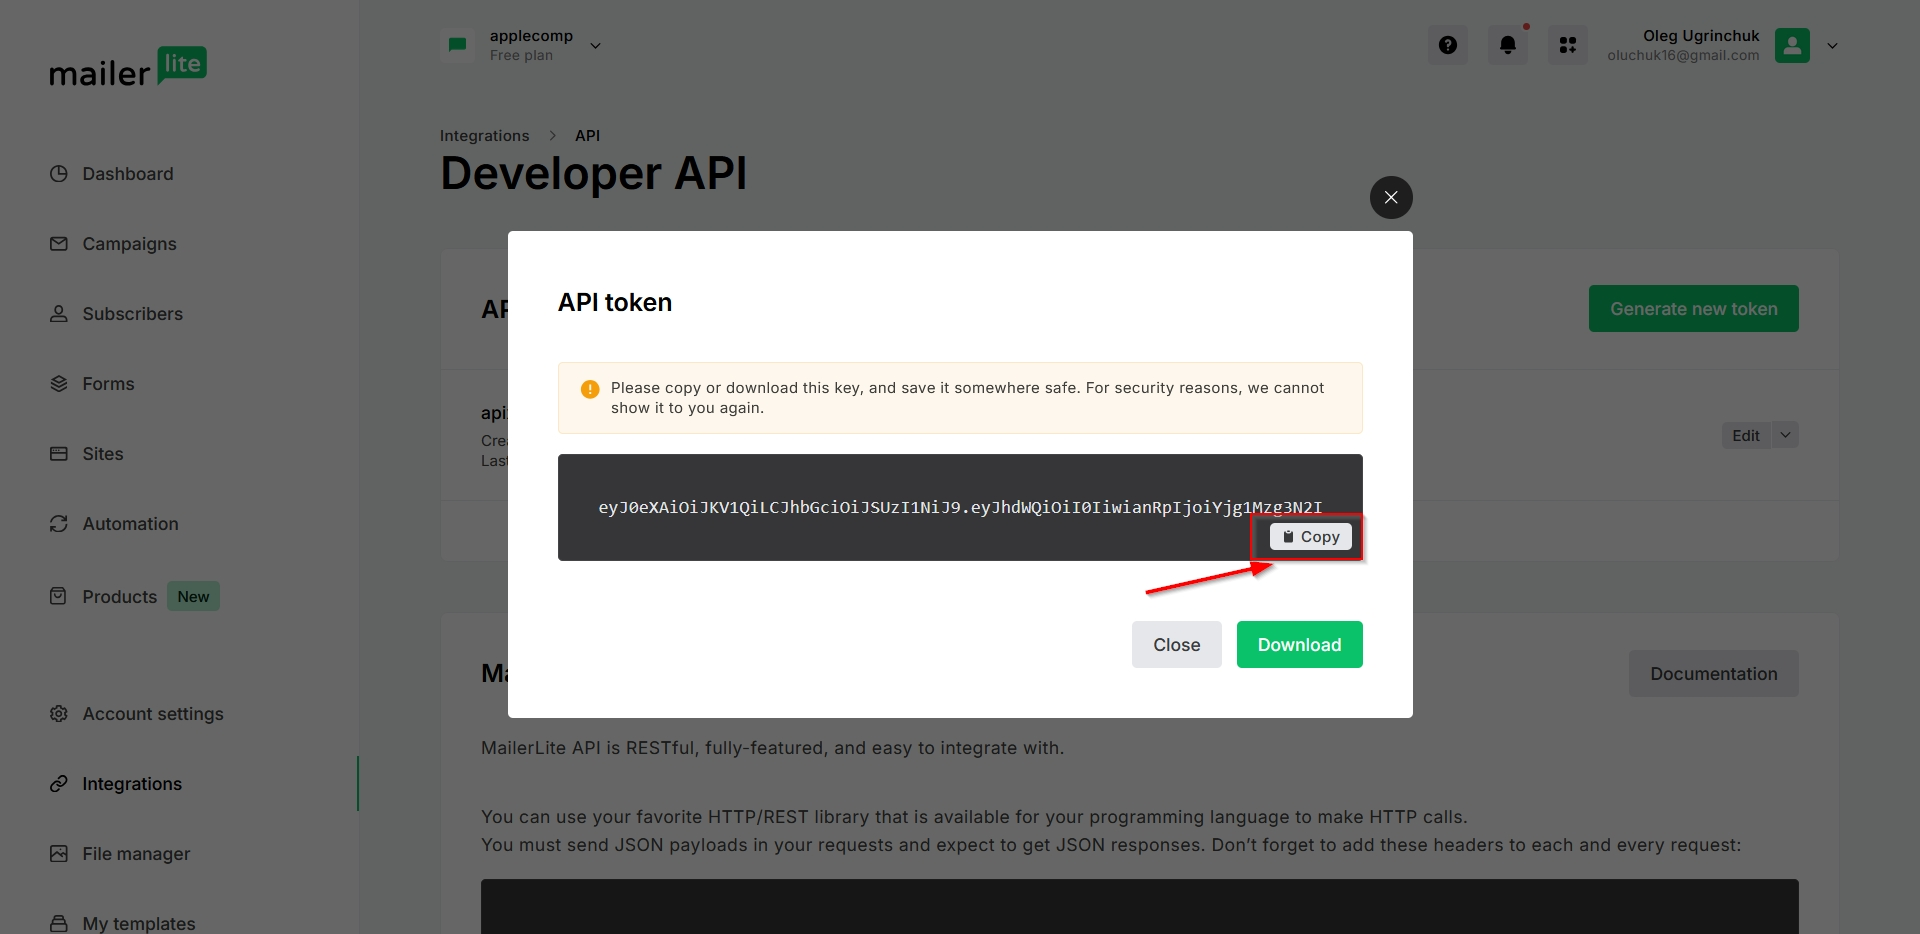
Task: Click the applecomp account flag icon
Action: point(458,45)
